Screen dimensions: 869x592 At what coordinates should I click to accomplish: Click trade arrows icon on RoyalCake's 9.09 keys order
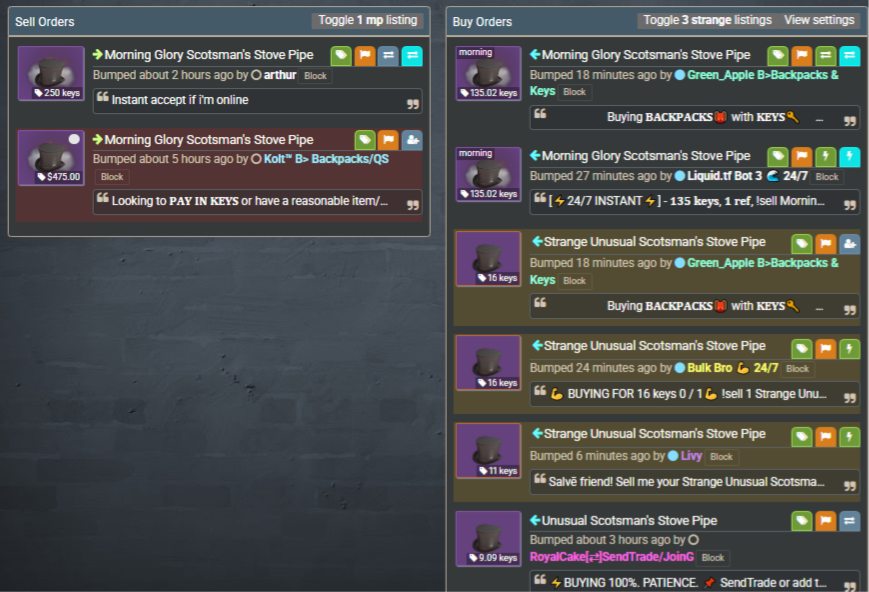(x=849, y=521)
